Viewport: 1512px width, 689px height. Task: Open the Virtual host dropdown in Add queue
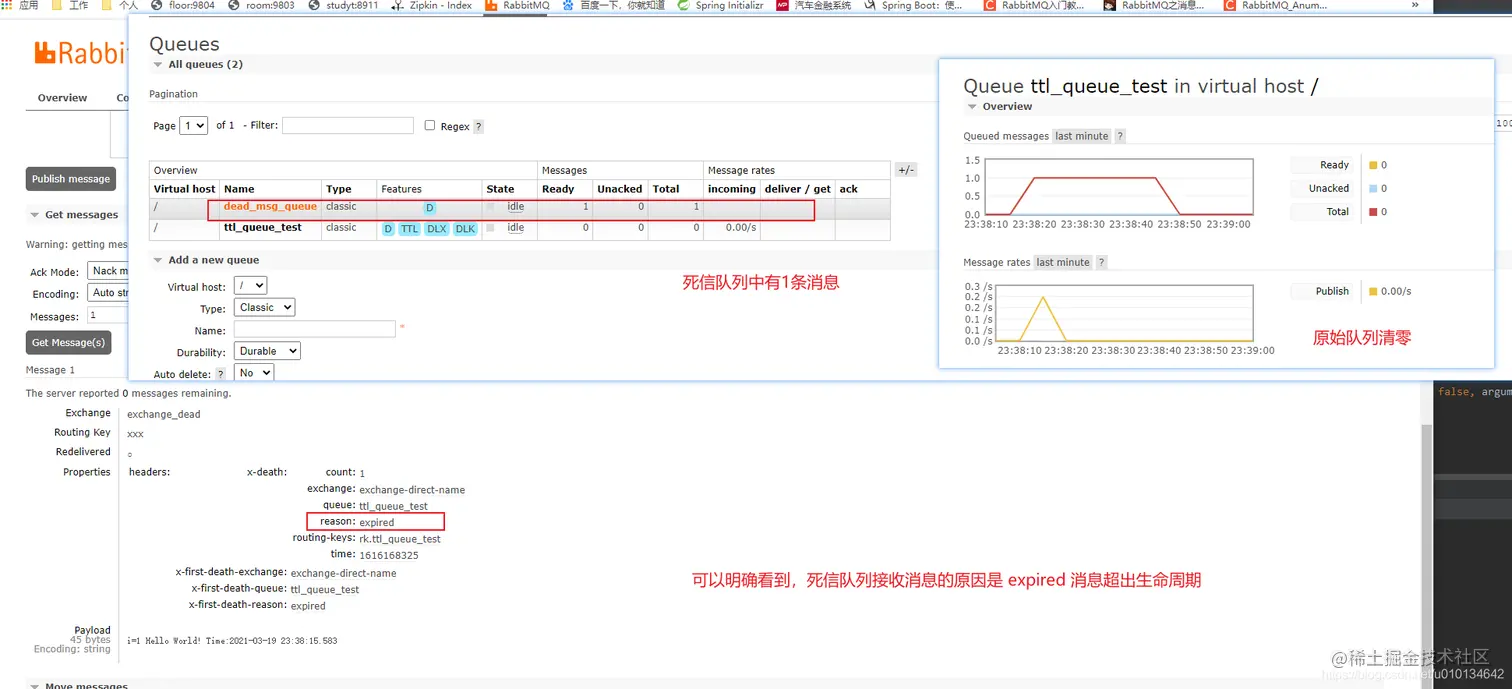[249, 286]
